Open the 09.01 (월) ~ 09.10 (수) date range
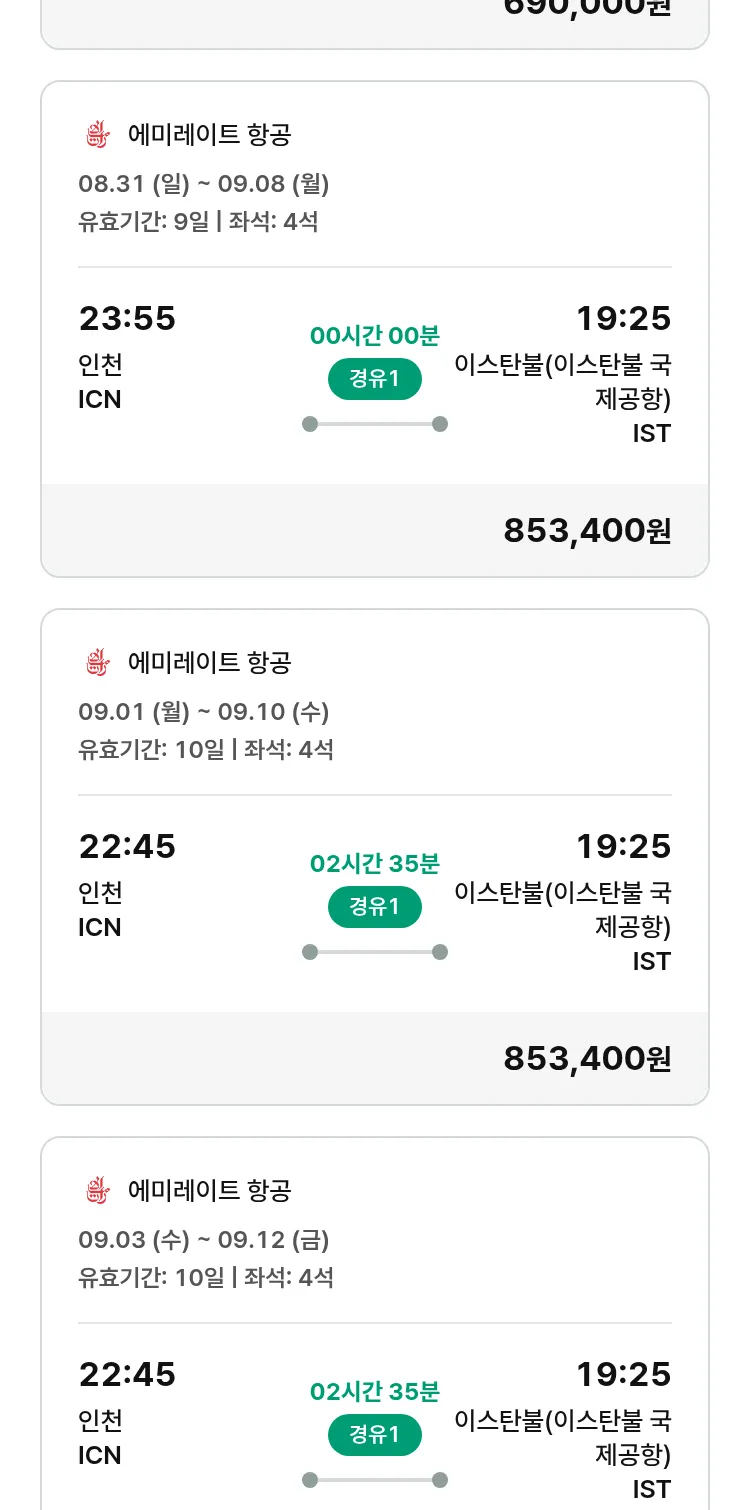750x1510 pixels. pos(204,712)
